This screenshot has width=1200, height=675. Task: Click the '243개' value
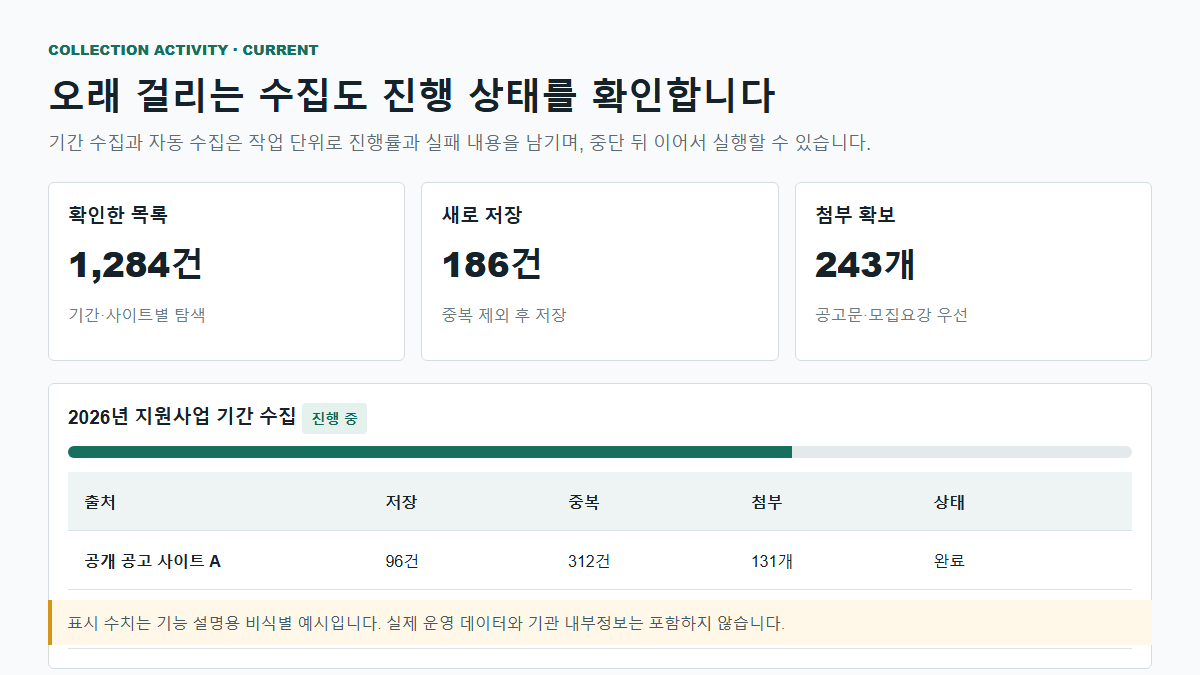[865, 264]
